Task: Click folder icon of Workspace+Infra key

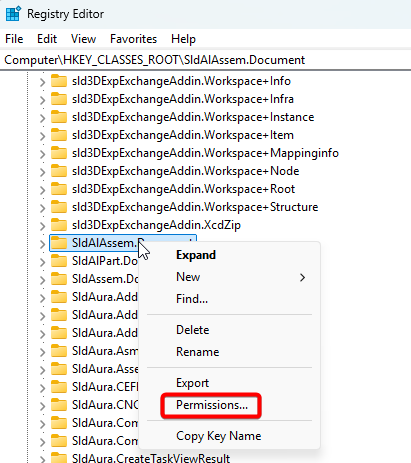Action: (59, 99)
